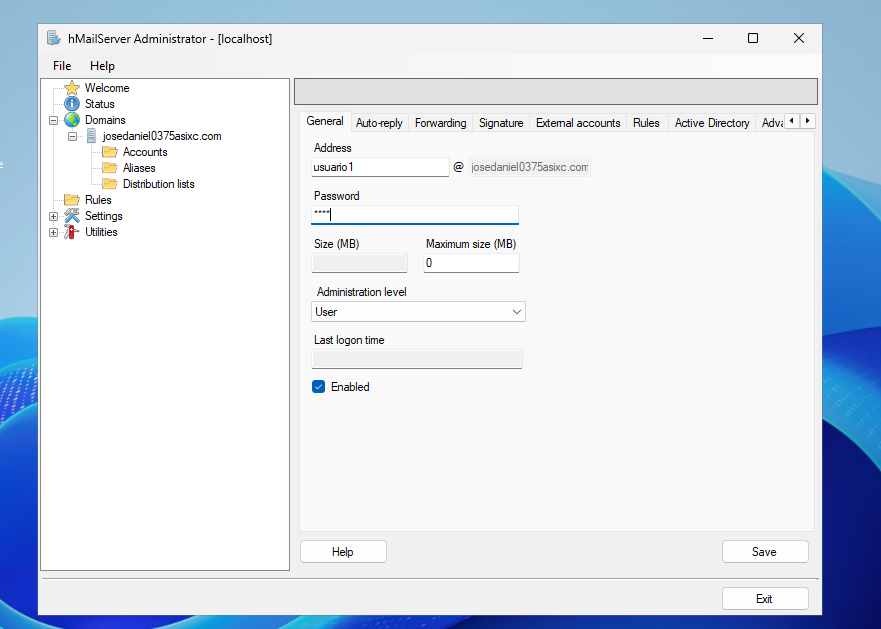881x629 pixels.
Task: Switch to the Rules tab
Action: pyautogui.click(x=646, y=123)
